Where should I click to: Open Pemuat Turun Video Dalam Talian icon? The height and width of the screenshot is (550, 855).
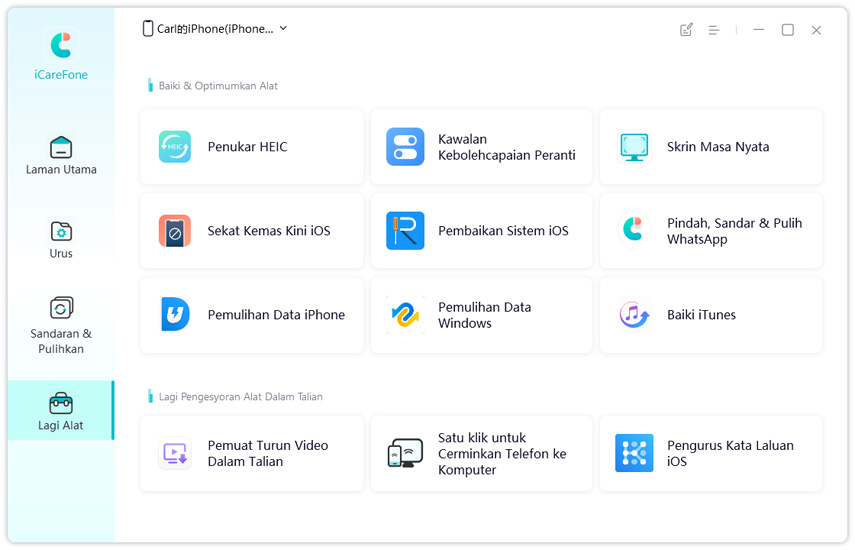point(175,454)
